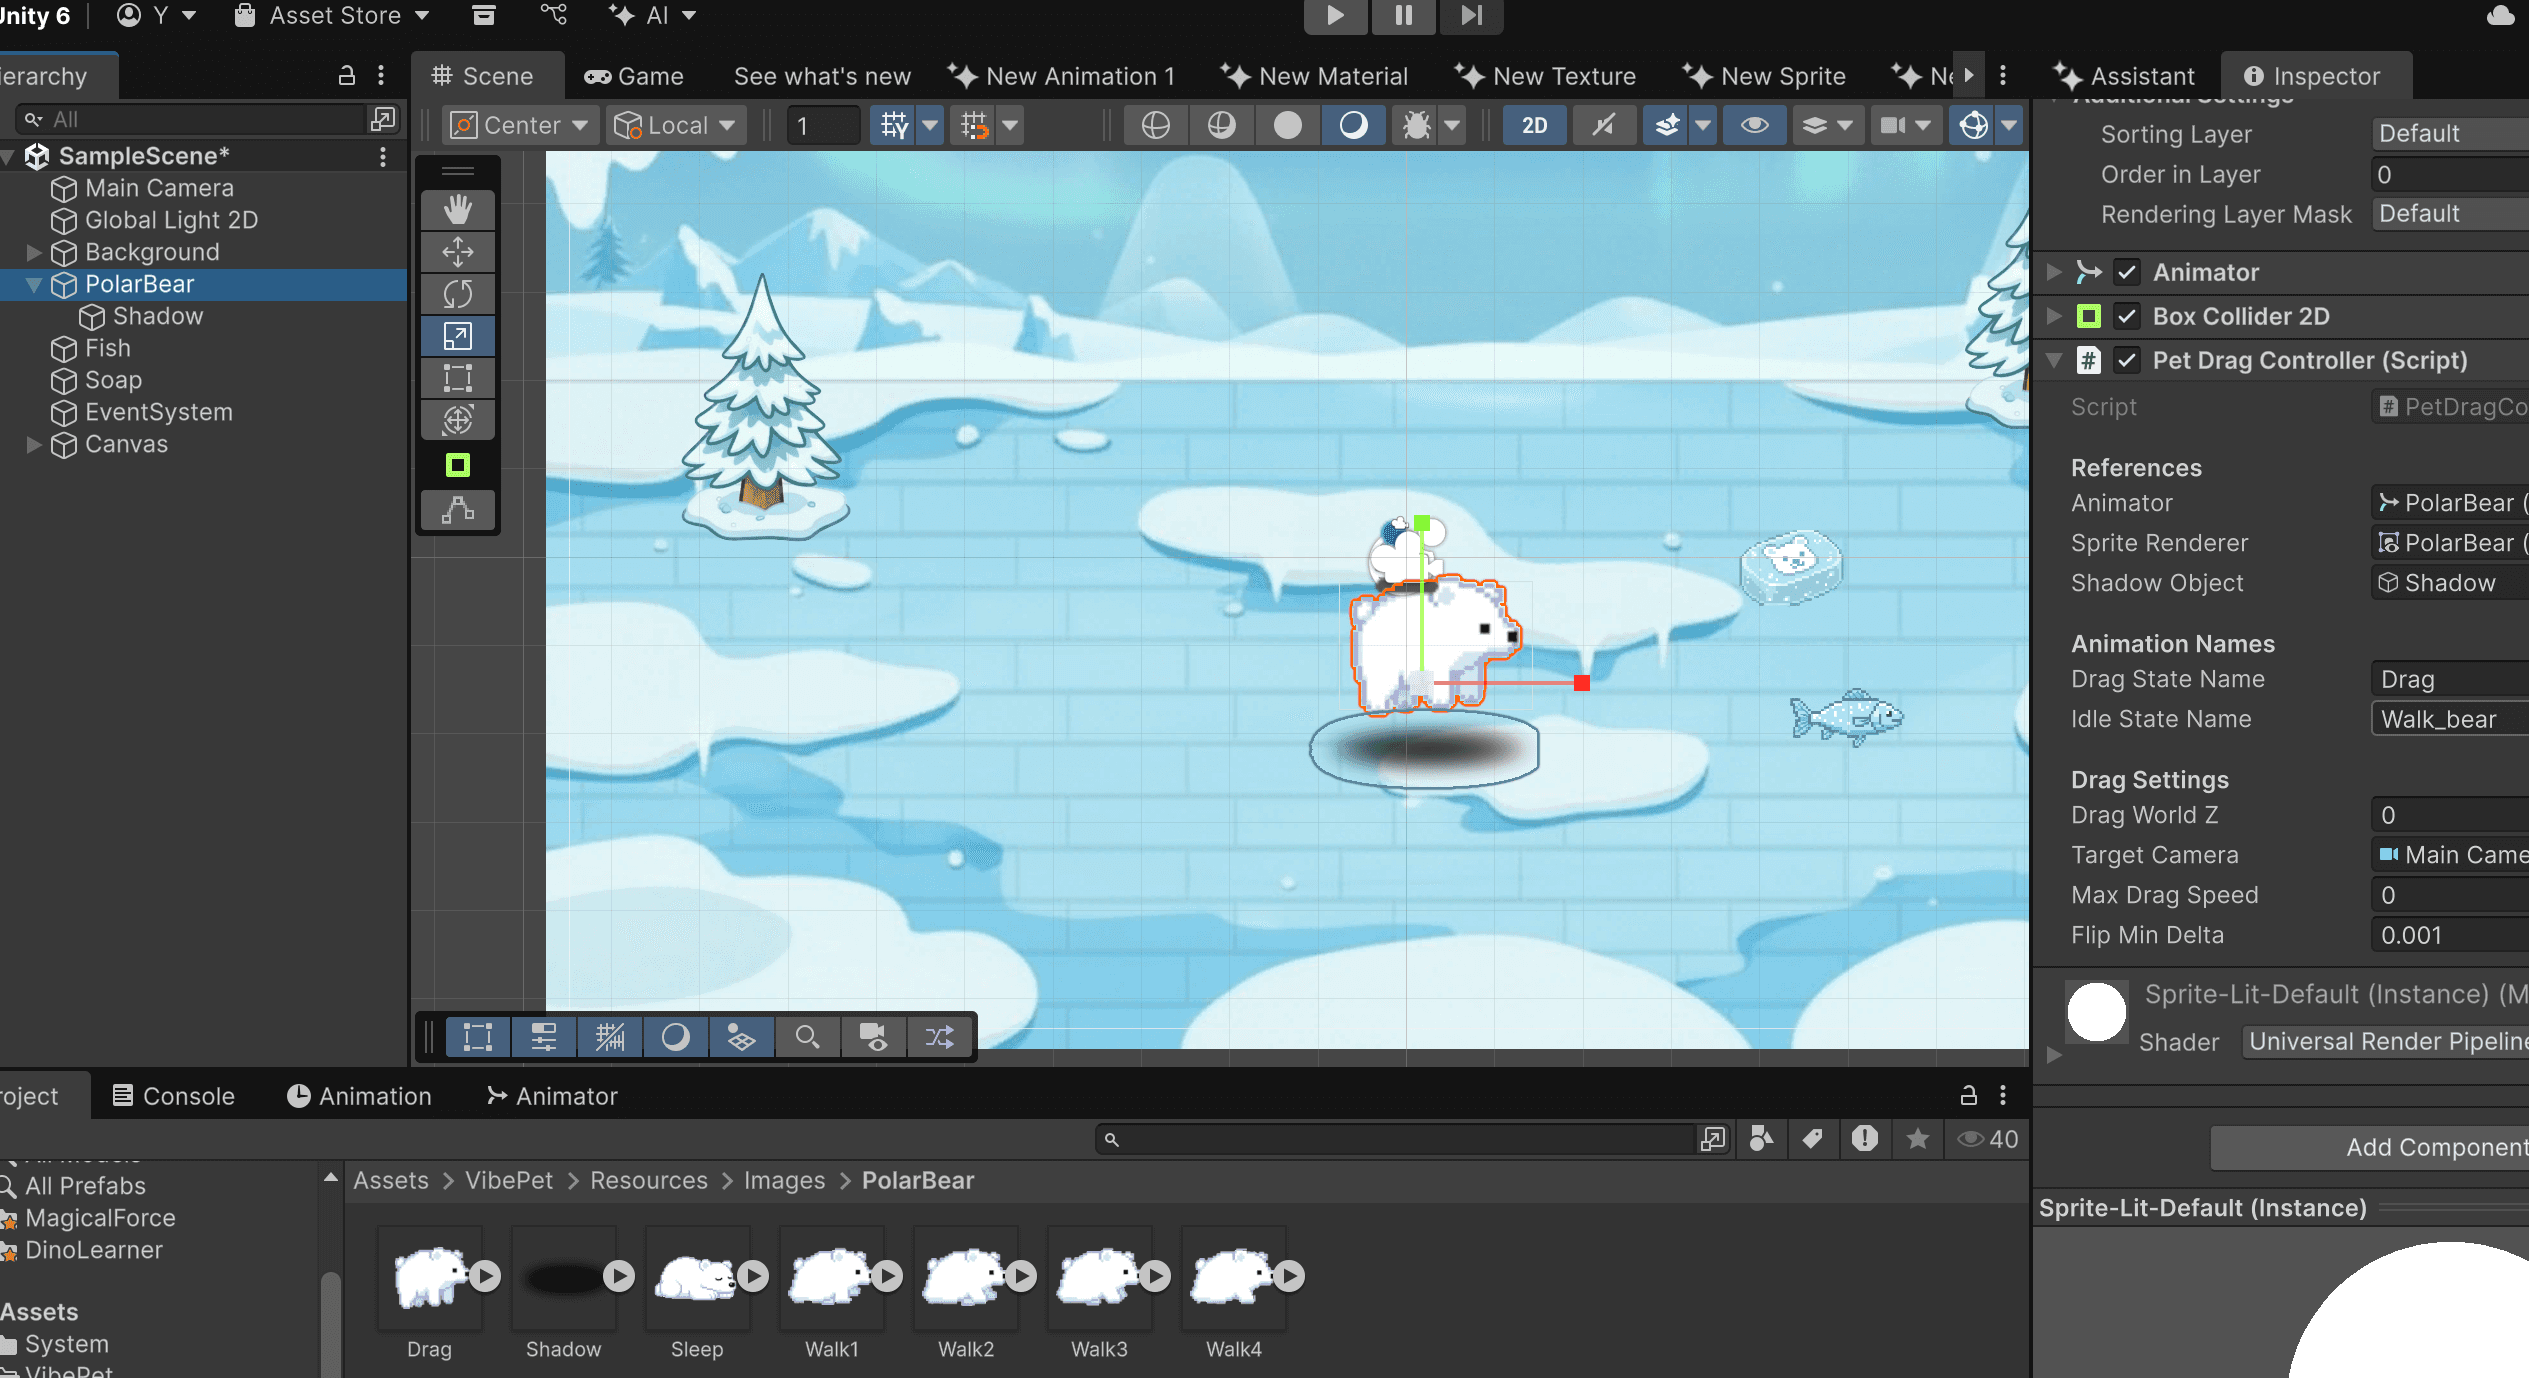Select the Scale tool
Screen dimensions: 2529x1378
click(458, 336)
